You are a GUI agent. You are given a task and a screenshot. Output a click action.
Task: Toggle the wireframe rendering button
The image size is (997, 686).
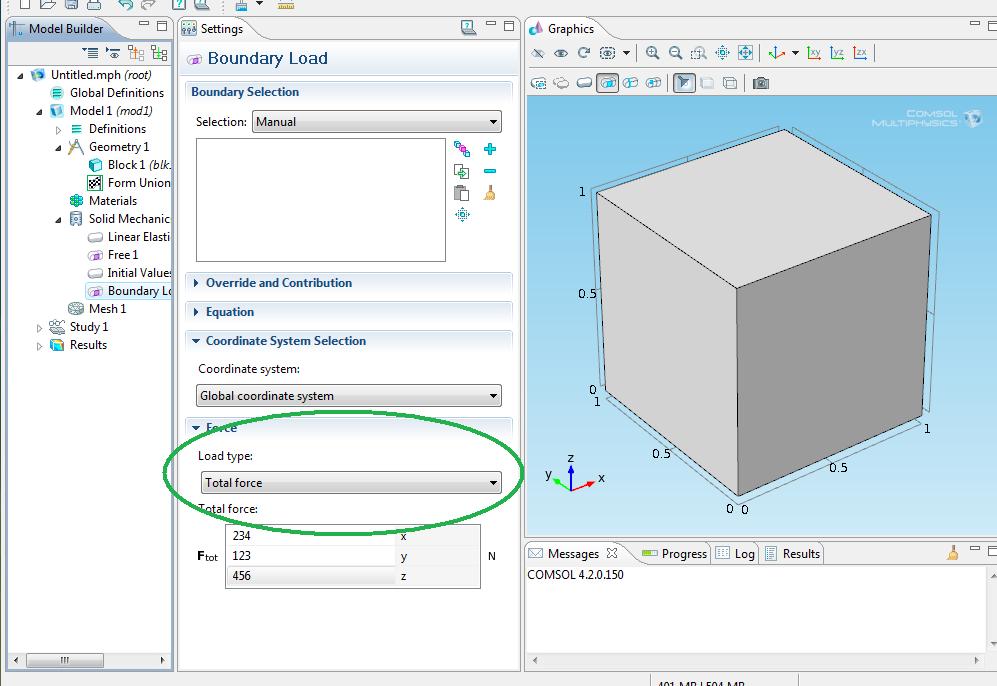click(x=730, y=83)
